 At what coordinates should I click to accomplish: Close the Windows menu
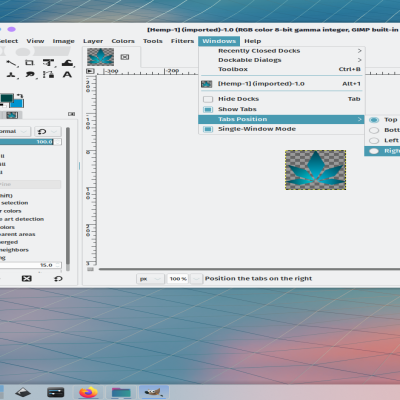[219, 41]
